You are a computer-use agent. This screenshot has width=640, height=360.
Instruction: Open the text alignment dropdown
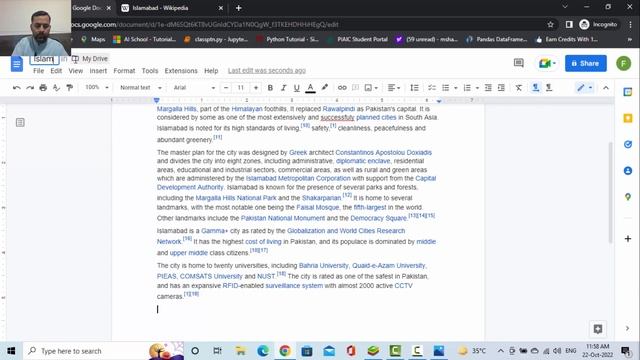tap(393, 88)
